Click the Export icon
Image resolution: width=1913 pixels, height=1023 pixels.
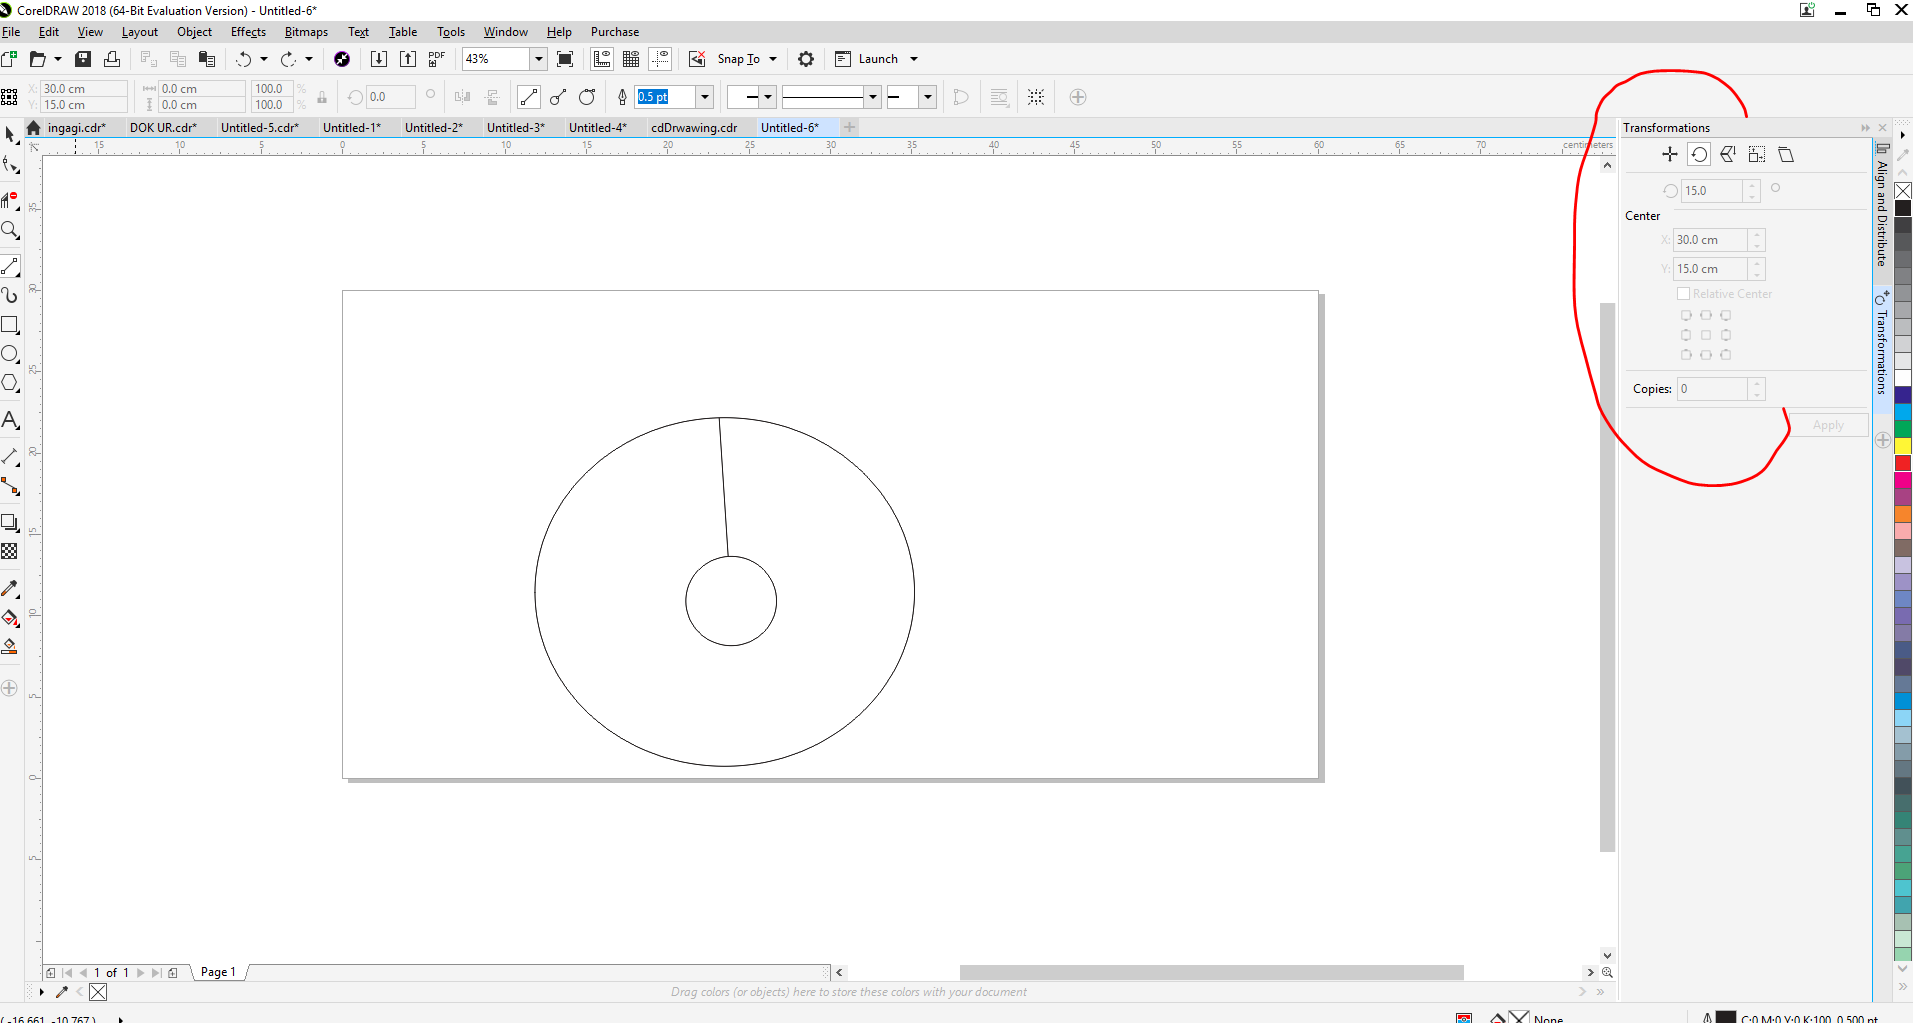pyautogui.click(x=408, y=59)
